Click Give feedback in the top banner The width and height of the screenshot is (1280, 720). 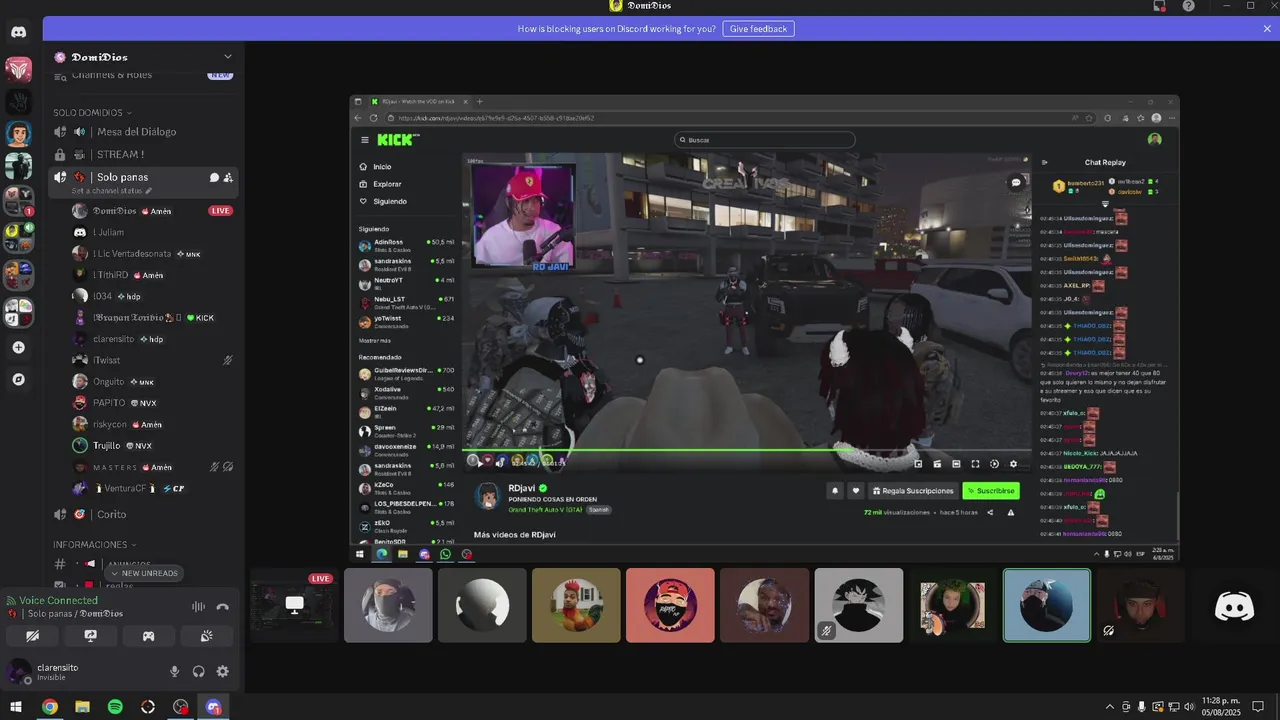(758, 29)
